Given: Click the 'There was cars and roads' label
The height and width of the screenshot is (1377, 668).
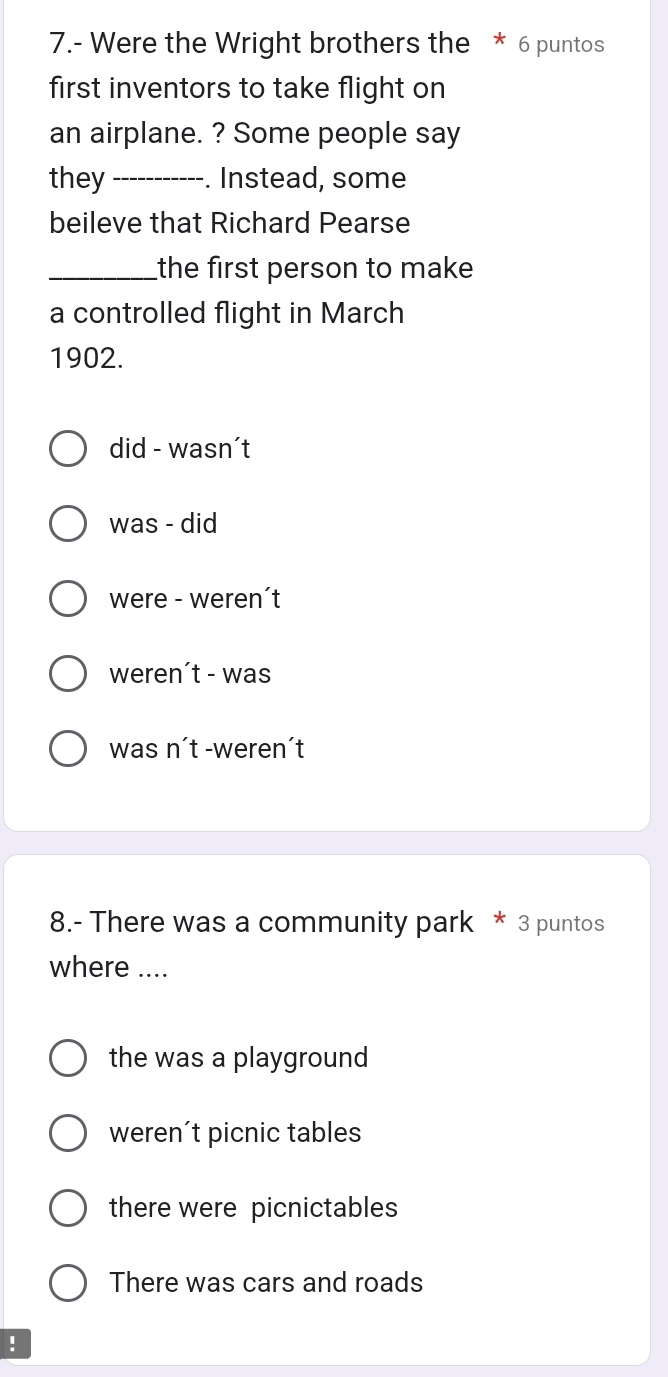Looking at the screenshot, I should [x=266, y=1283].
